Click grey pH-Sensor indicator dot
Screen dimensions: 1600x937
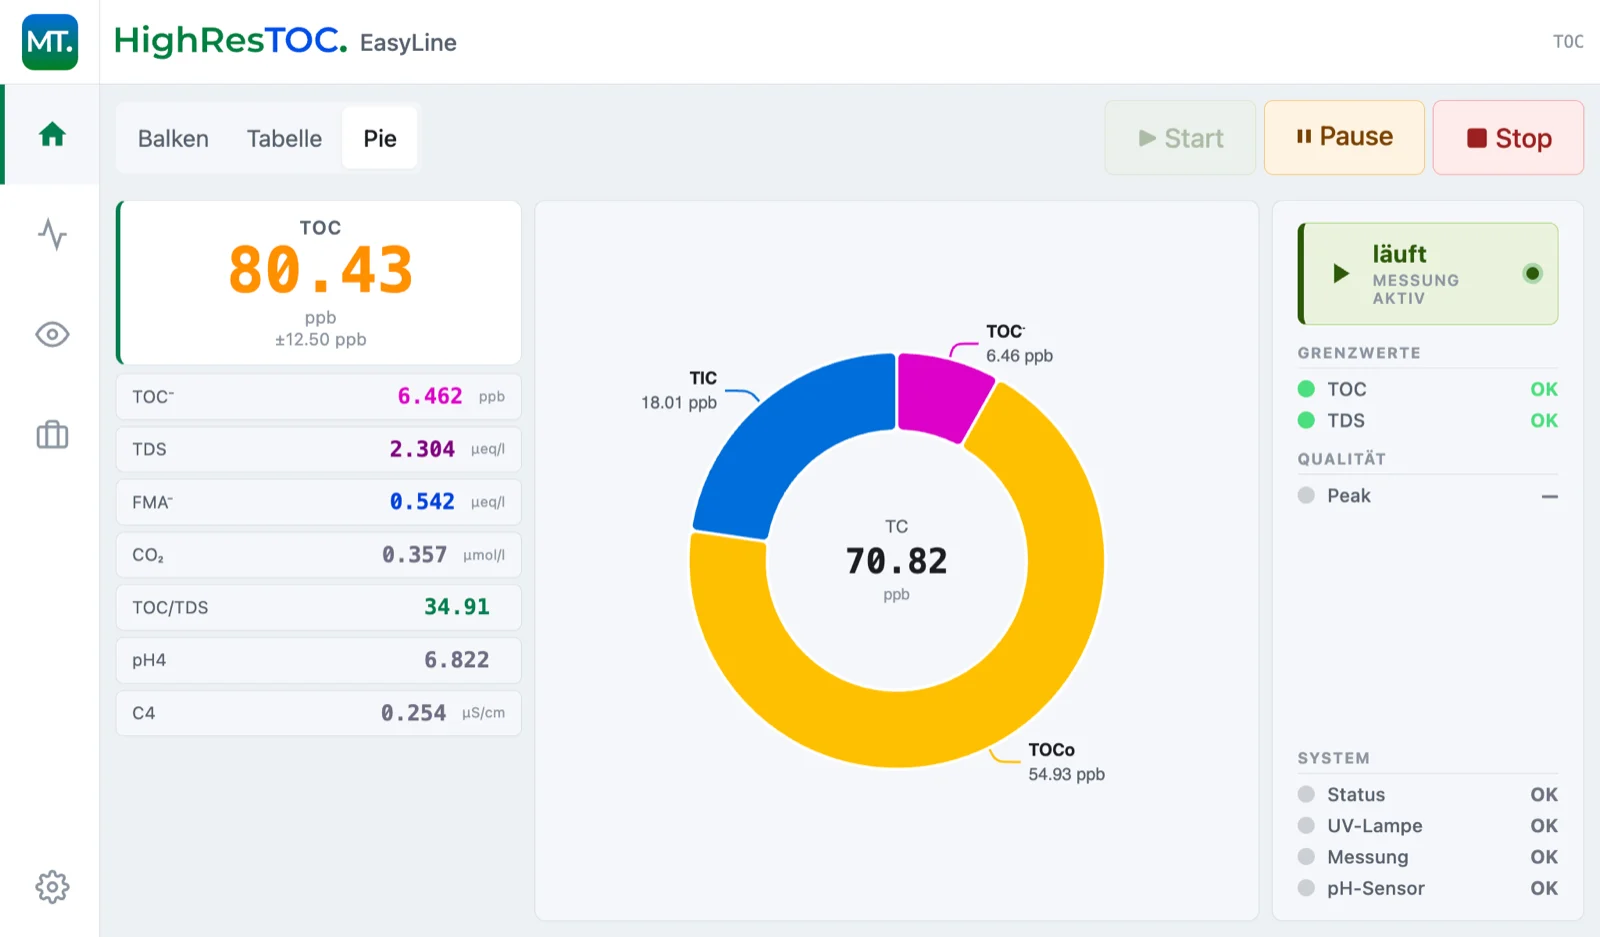click(1306, 887)
